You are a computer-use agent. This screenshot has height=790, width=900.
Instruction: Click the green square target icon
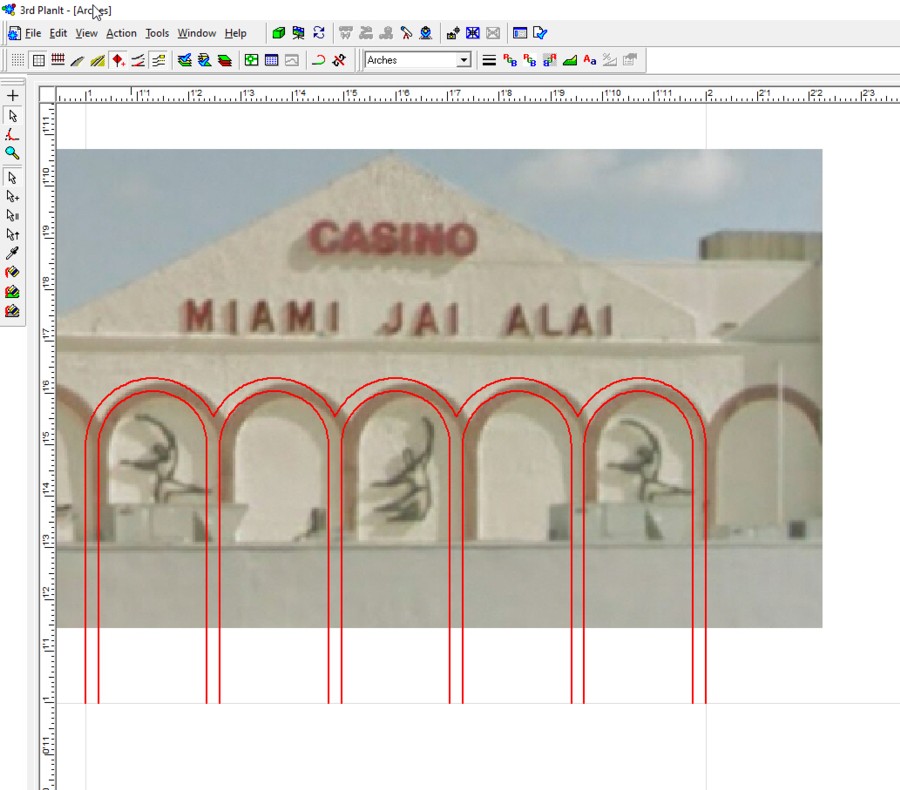click(251, 60)
